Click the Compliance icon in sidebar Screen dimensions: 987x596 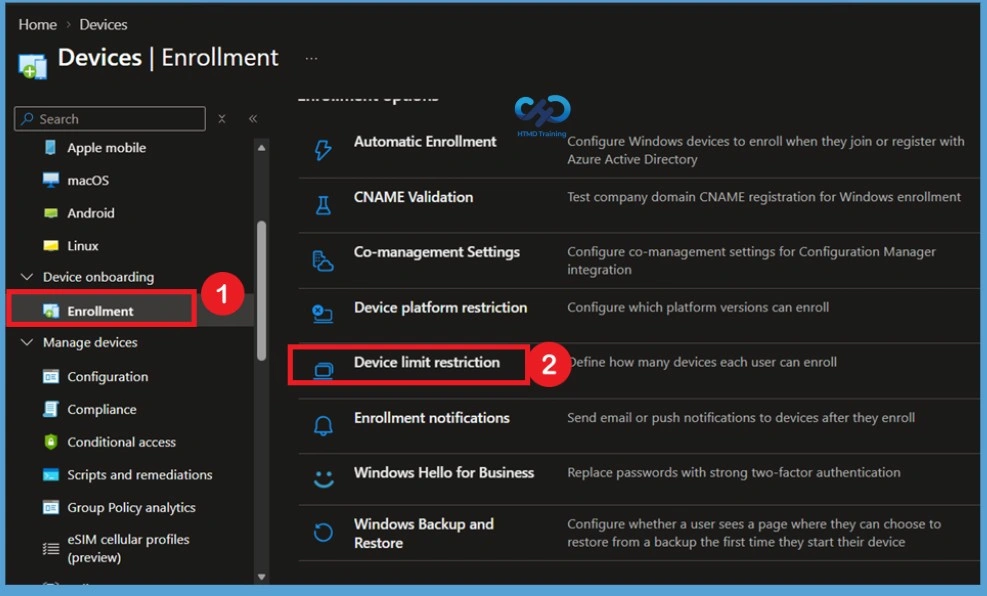click(x=50, y=409)
